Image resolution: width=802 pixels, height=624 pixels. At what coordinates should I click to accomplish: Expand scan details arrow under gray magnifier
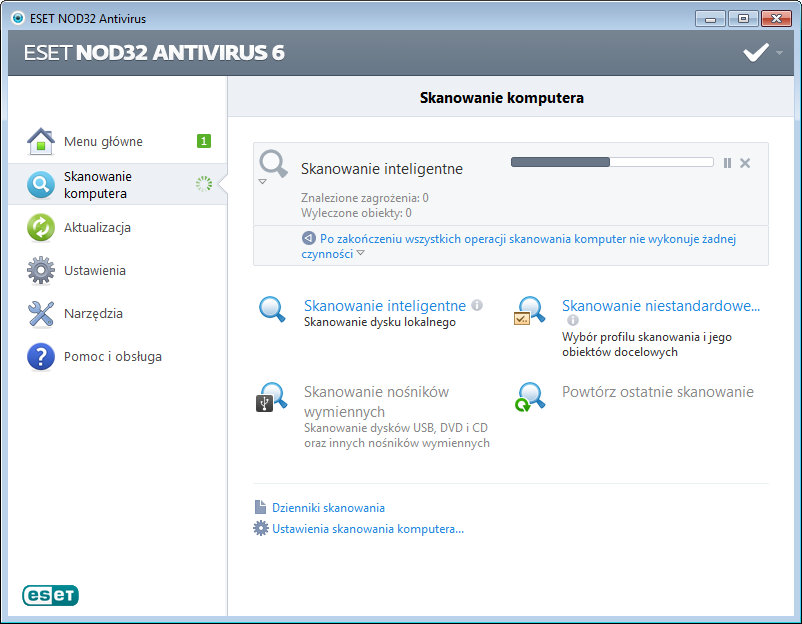click(x=262, y=182)
